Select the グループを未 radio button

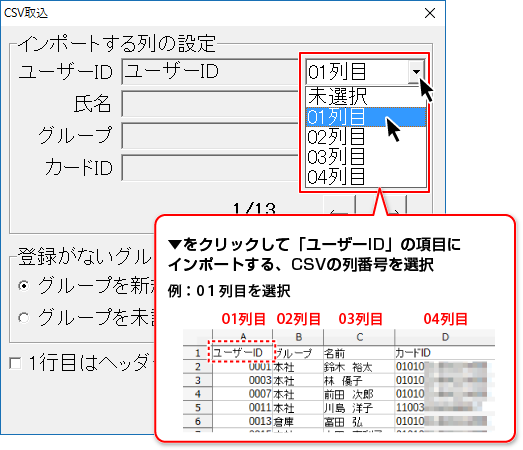pyautogui.click(x=24, y=317)
